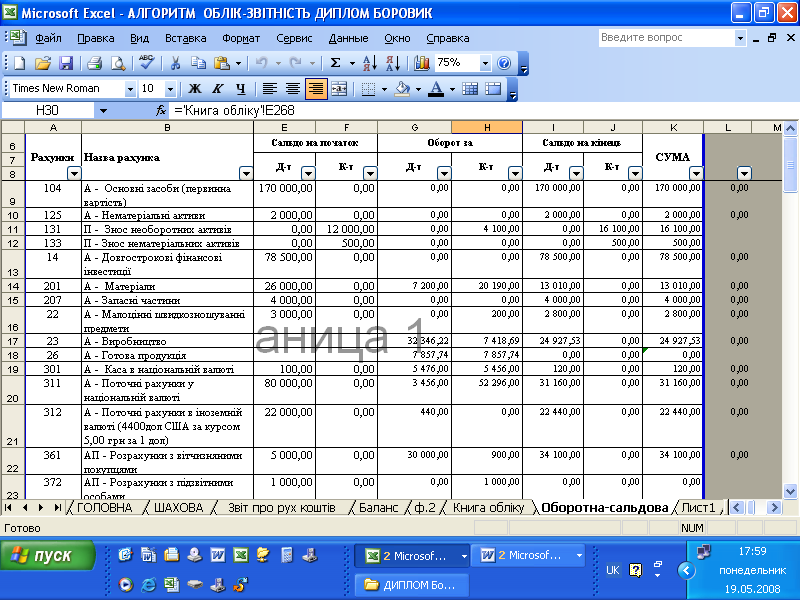Open the ДИПЛОМ Бо... taskbar folder button
The width and height of the screenshot is (800, 600).
[x=412, y=584]
